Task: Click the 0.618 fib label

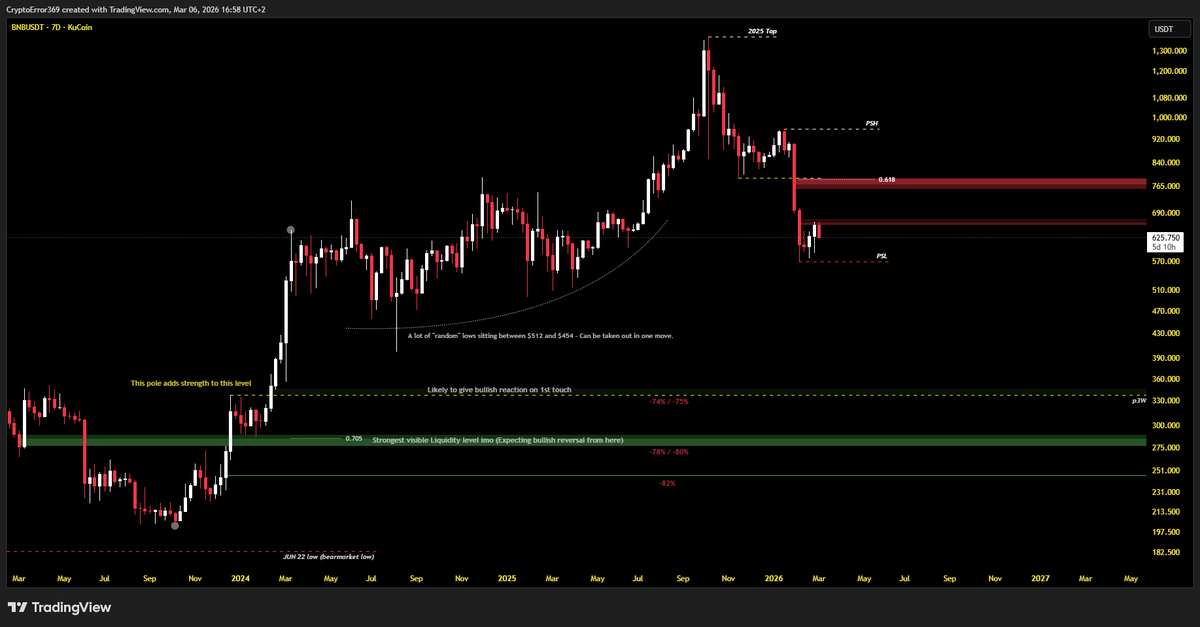Action: (886, 179)
